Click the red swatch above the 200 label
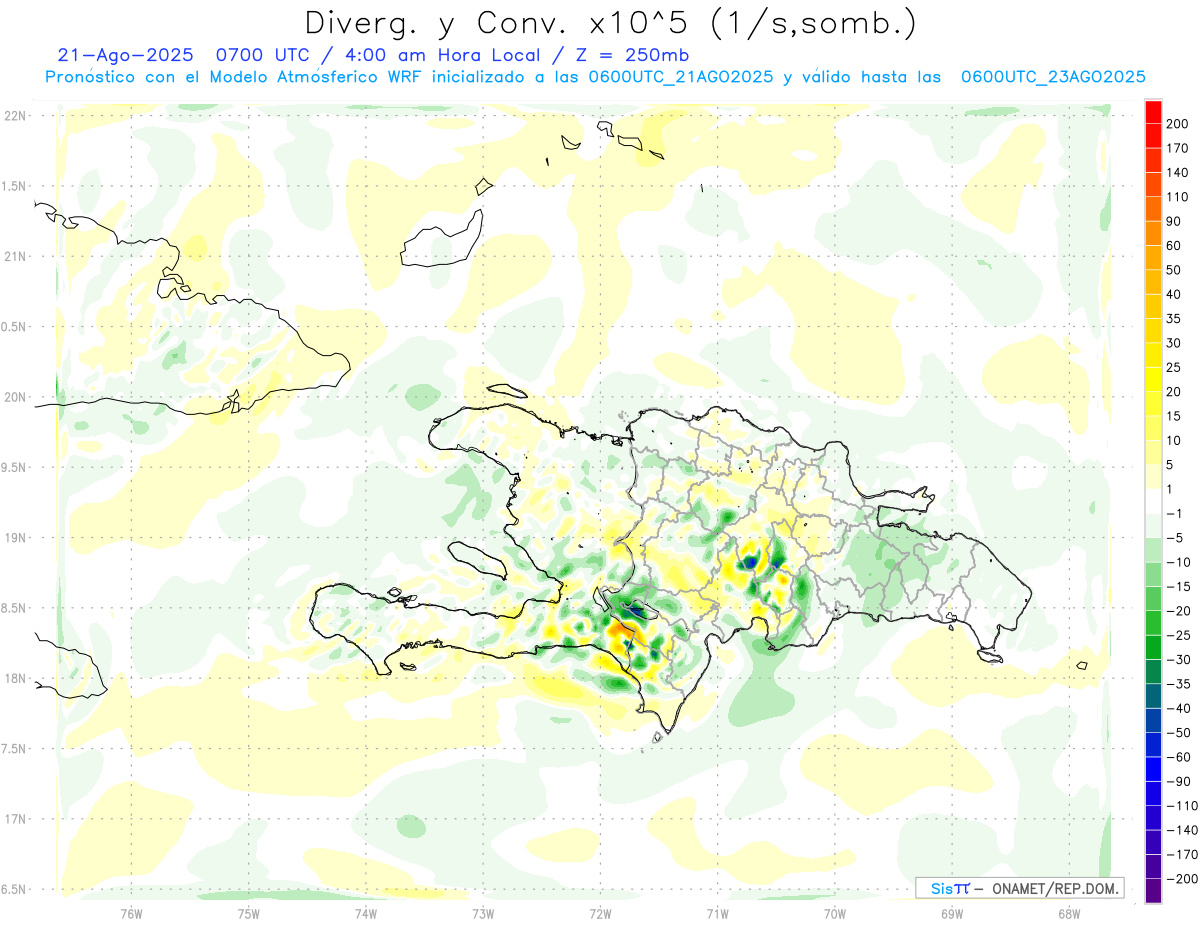The width and height of the screenshot is (1200, 927). (1153, 111)
